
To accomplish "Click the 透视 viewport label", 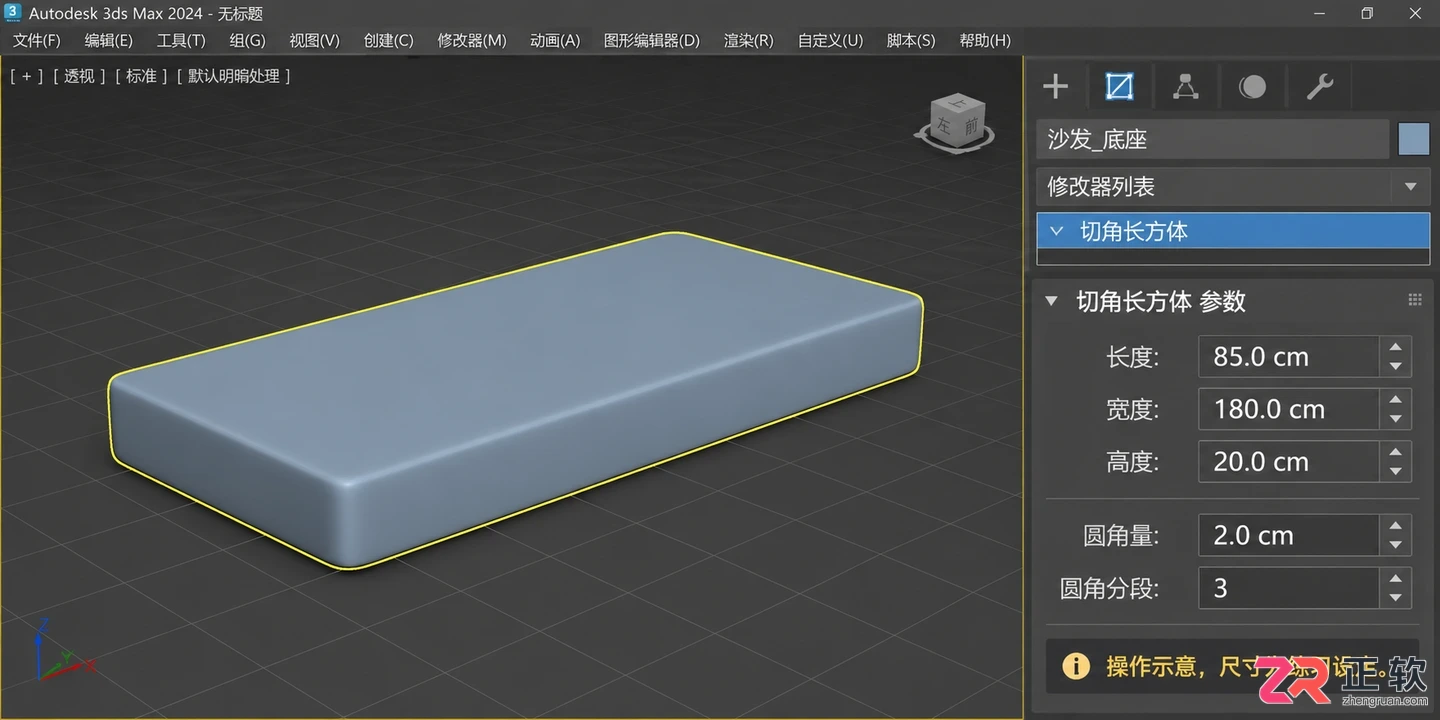I will coord(79,76).
